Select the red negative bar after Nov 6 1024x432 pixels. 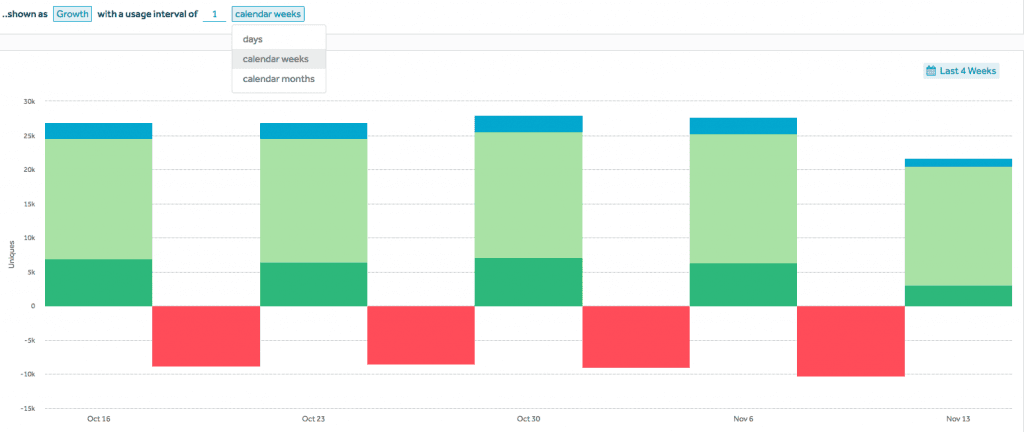click(x=851, y=341)
